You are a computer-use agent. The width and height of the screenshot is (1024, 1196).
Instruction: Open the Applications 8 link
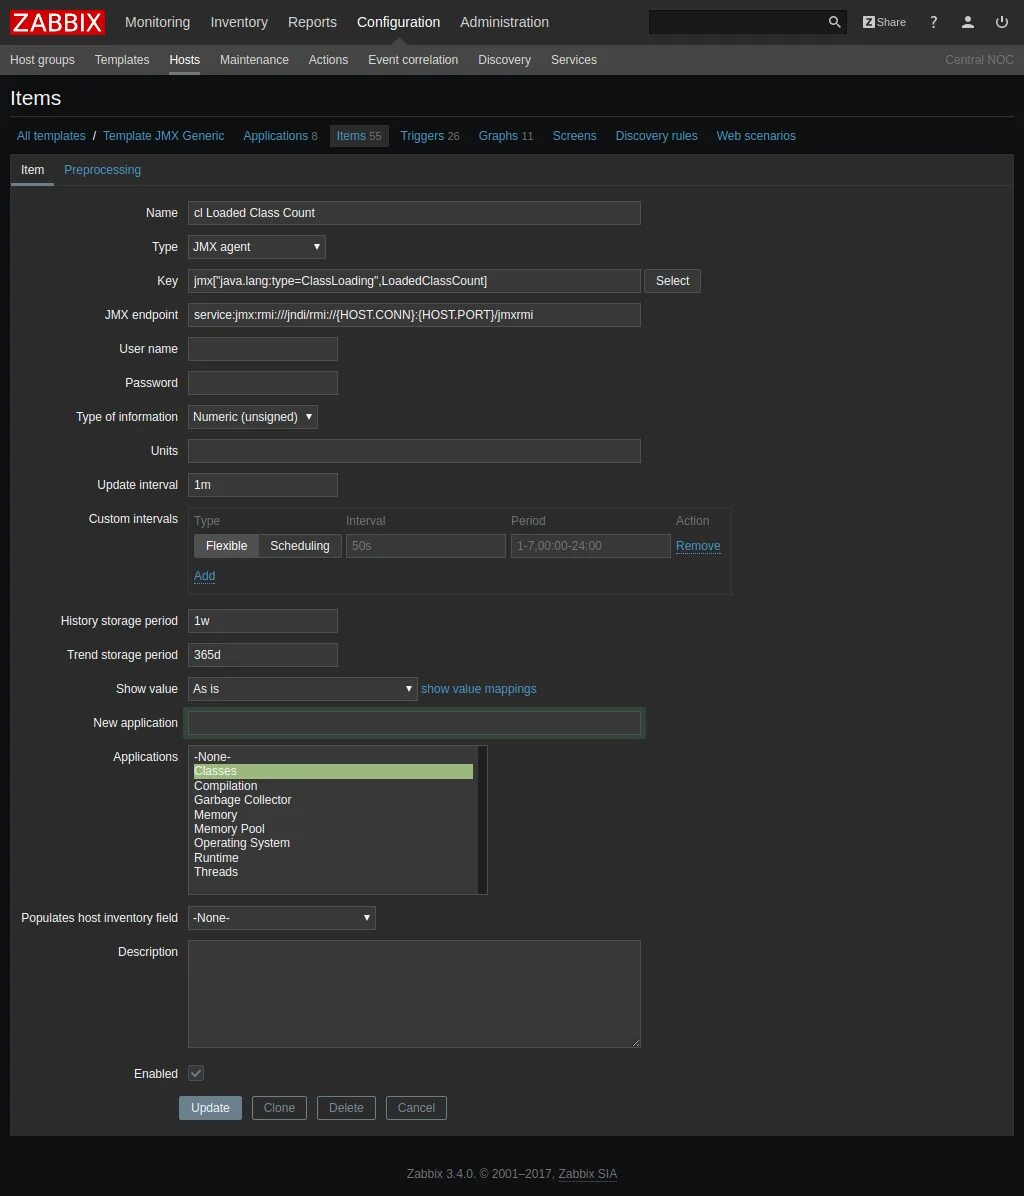280,136
